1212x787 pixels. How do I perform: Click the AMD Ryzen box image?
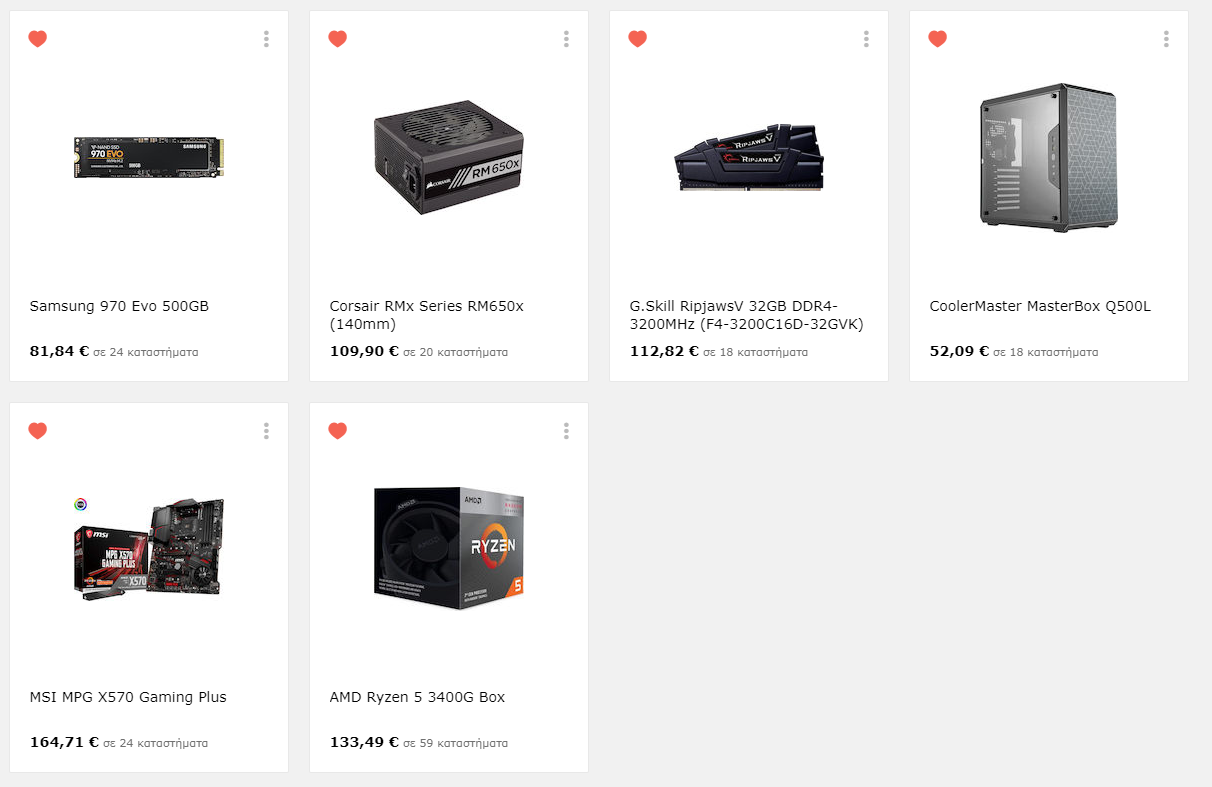click(x=449, y=549)
